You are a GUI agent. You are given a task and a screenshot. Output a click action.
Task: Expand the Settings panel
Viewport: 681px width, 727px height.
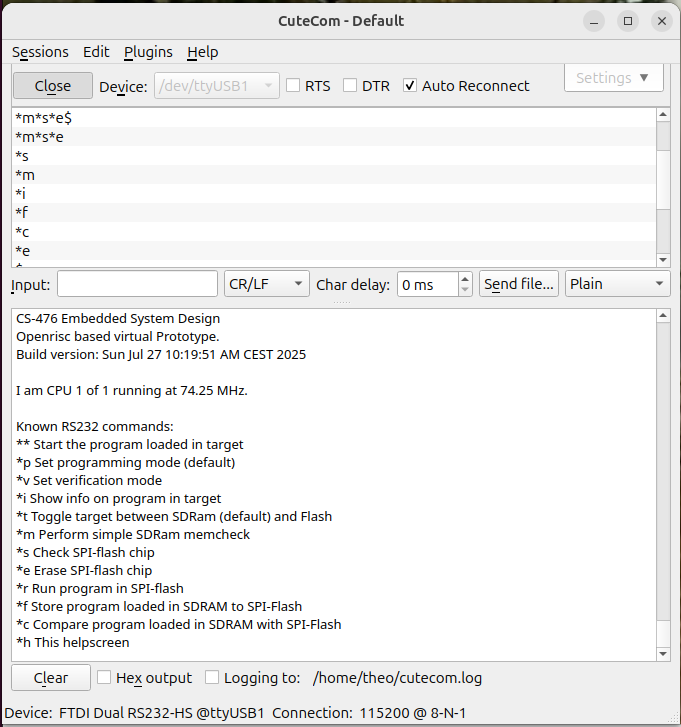pos(613,78)
